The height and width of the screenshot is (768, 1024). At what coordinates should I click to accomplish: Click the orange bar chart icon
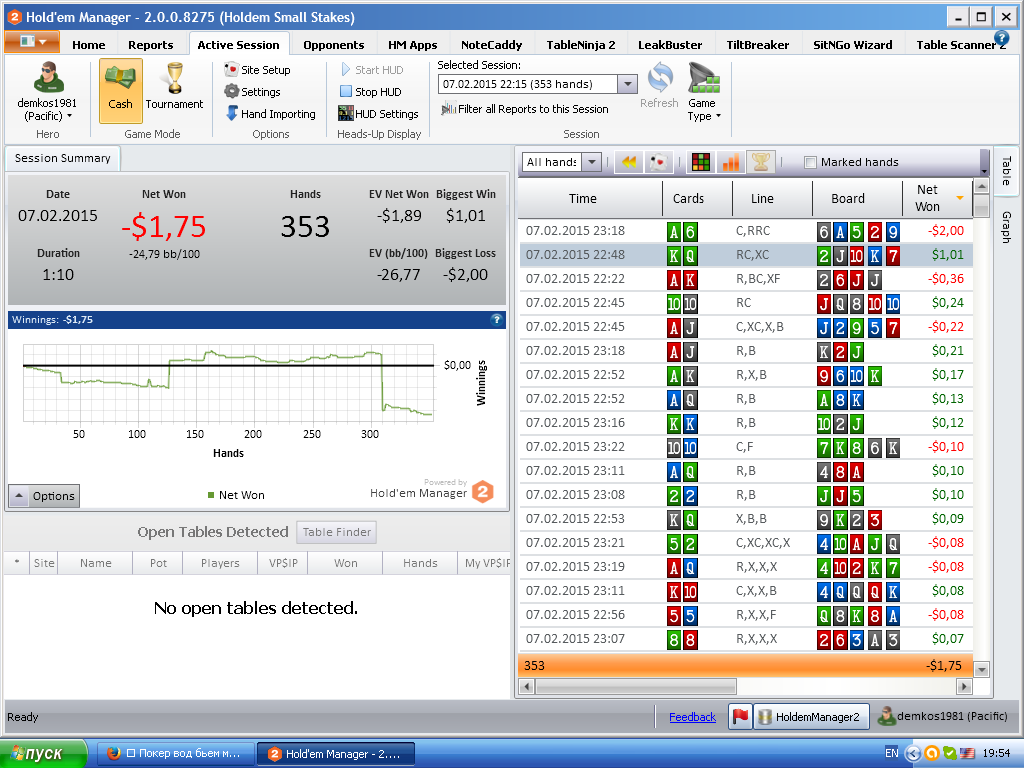click(731, 162)
